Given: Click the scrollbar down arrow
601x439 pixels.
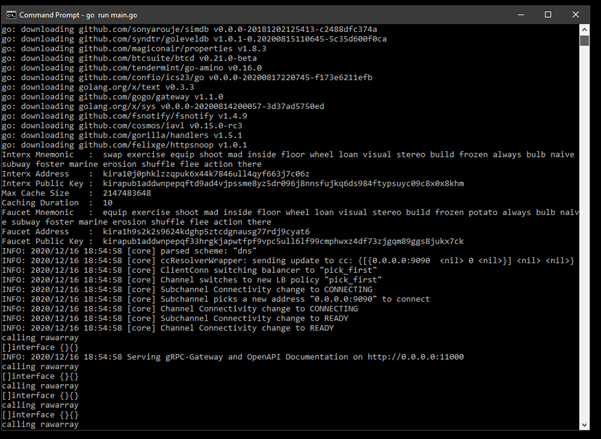Looking at the screenshot, I should [x=584, y=425].
